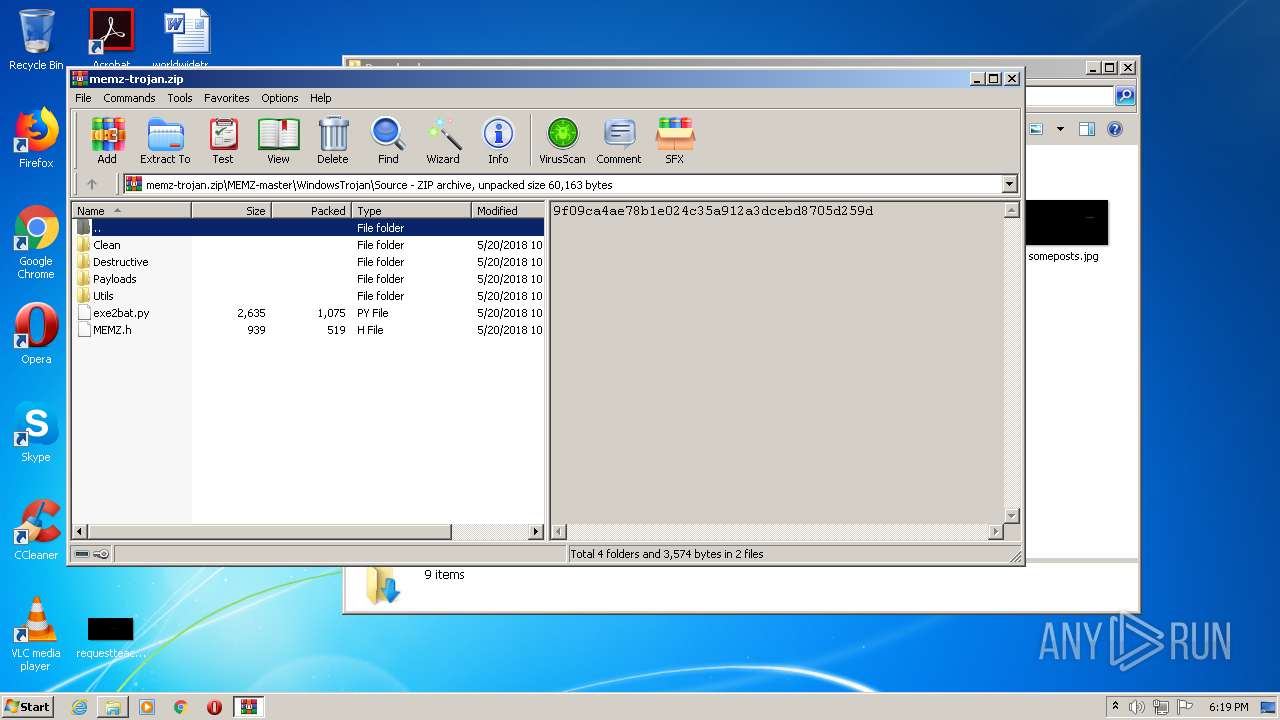The image size is (1280, 720).
Task: Select the MEMZ.h file
Action: pyautogui.click(x=309, y=330)
